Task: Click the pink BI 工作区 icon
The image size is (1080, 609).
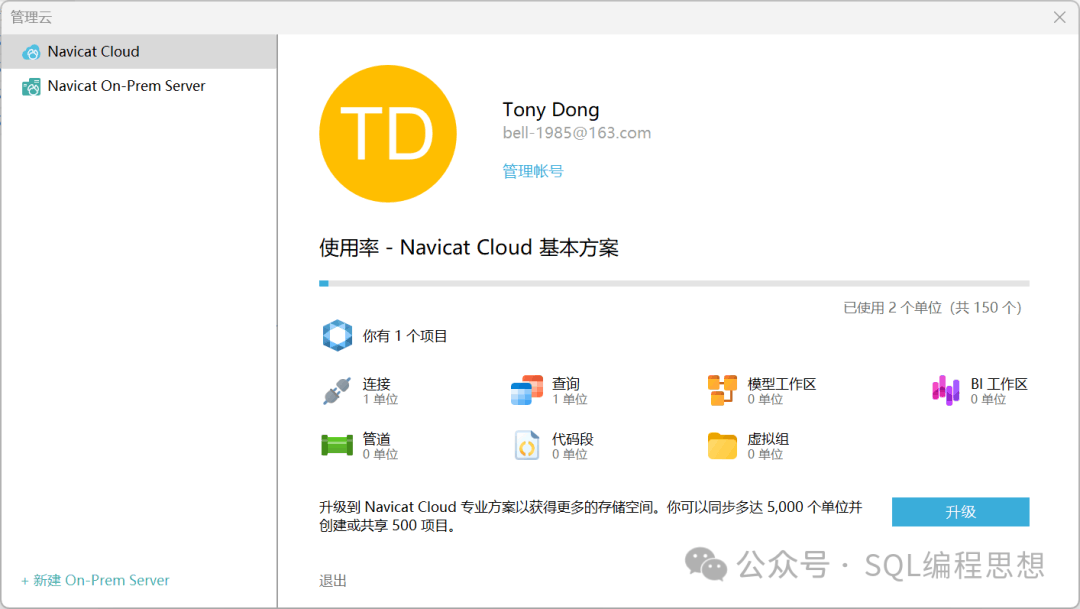Action: tap(946, 391)
